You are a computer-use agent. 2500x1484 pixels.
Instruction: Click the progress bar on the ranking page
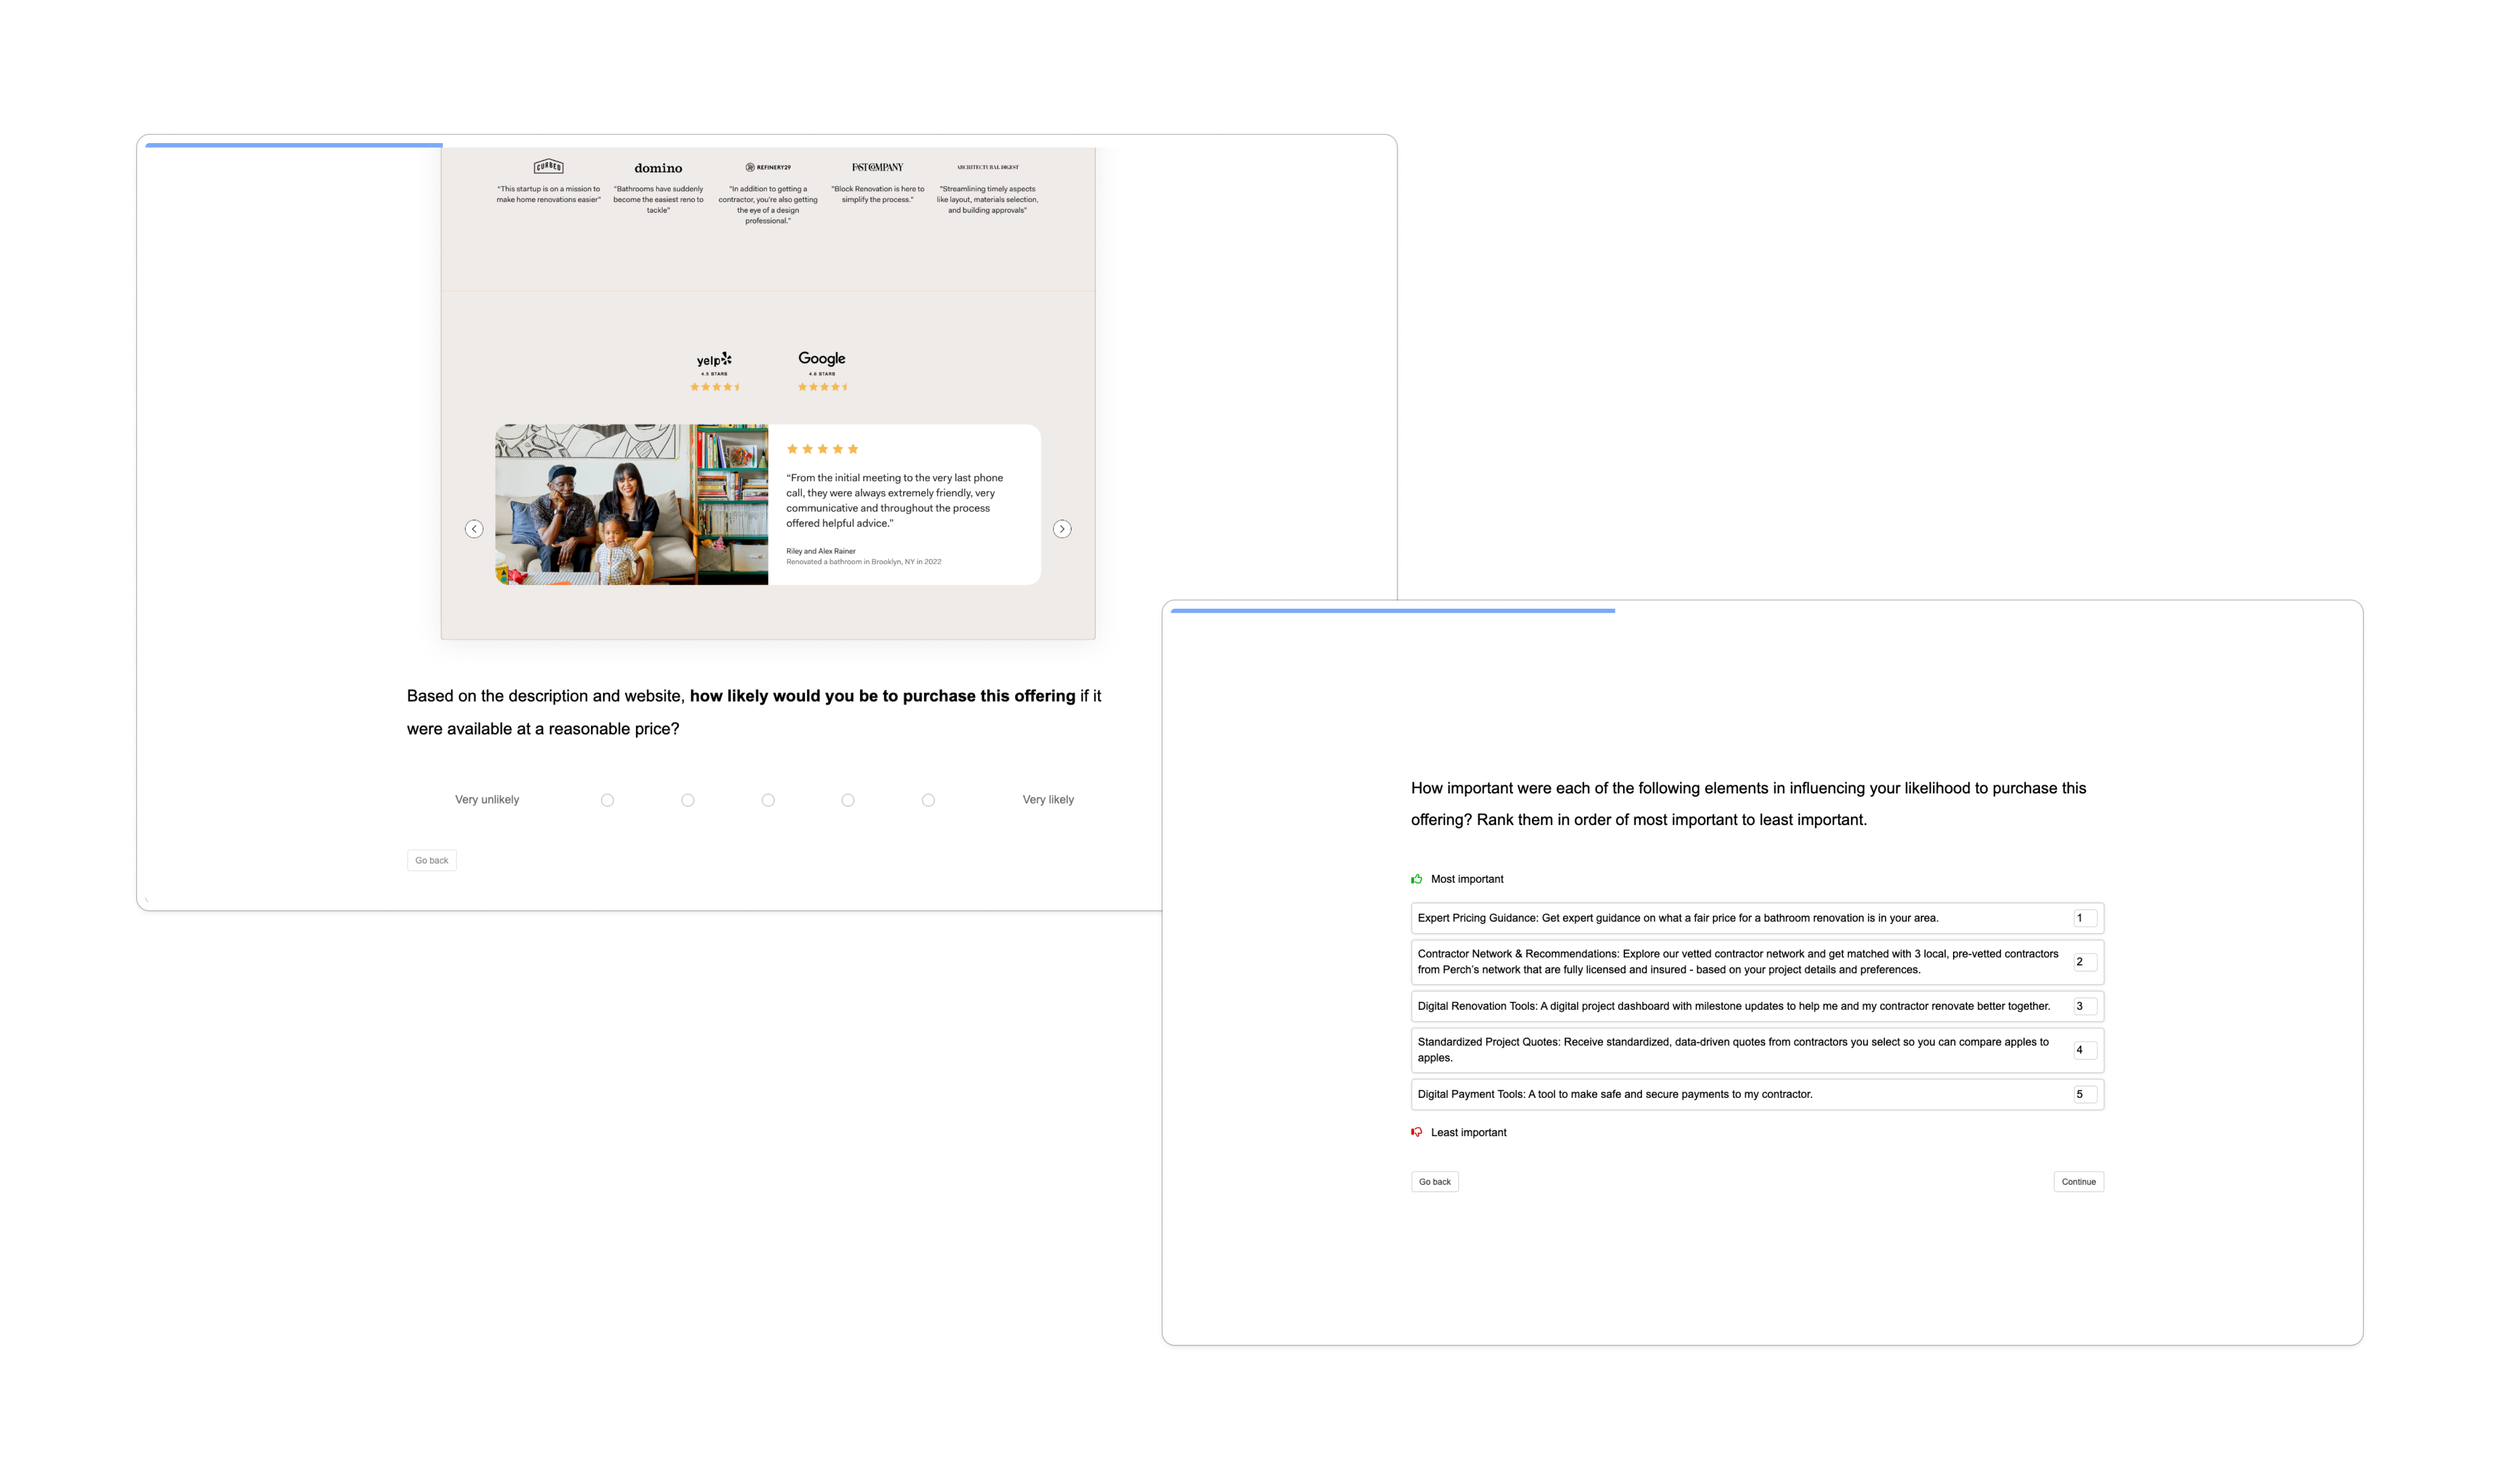1393,610
